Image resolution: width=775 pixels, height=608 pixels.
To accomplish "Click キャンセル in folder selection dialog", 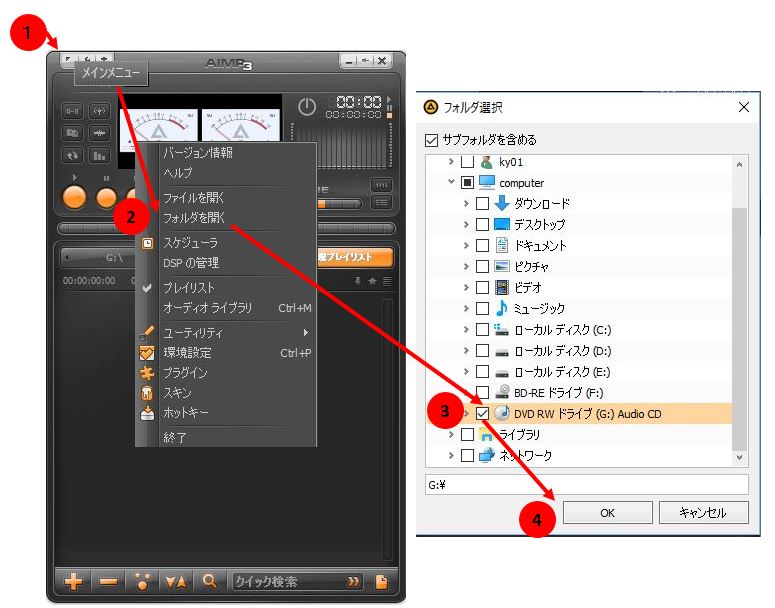I will [x=703, y=513].
